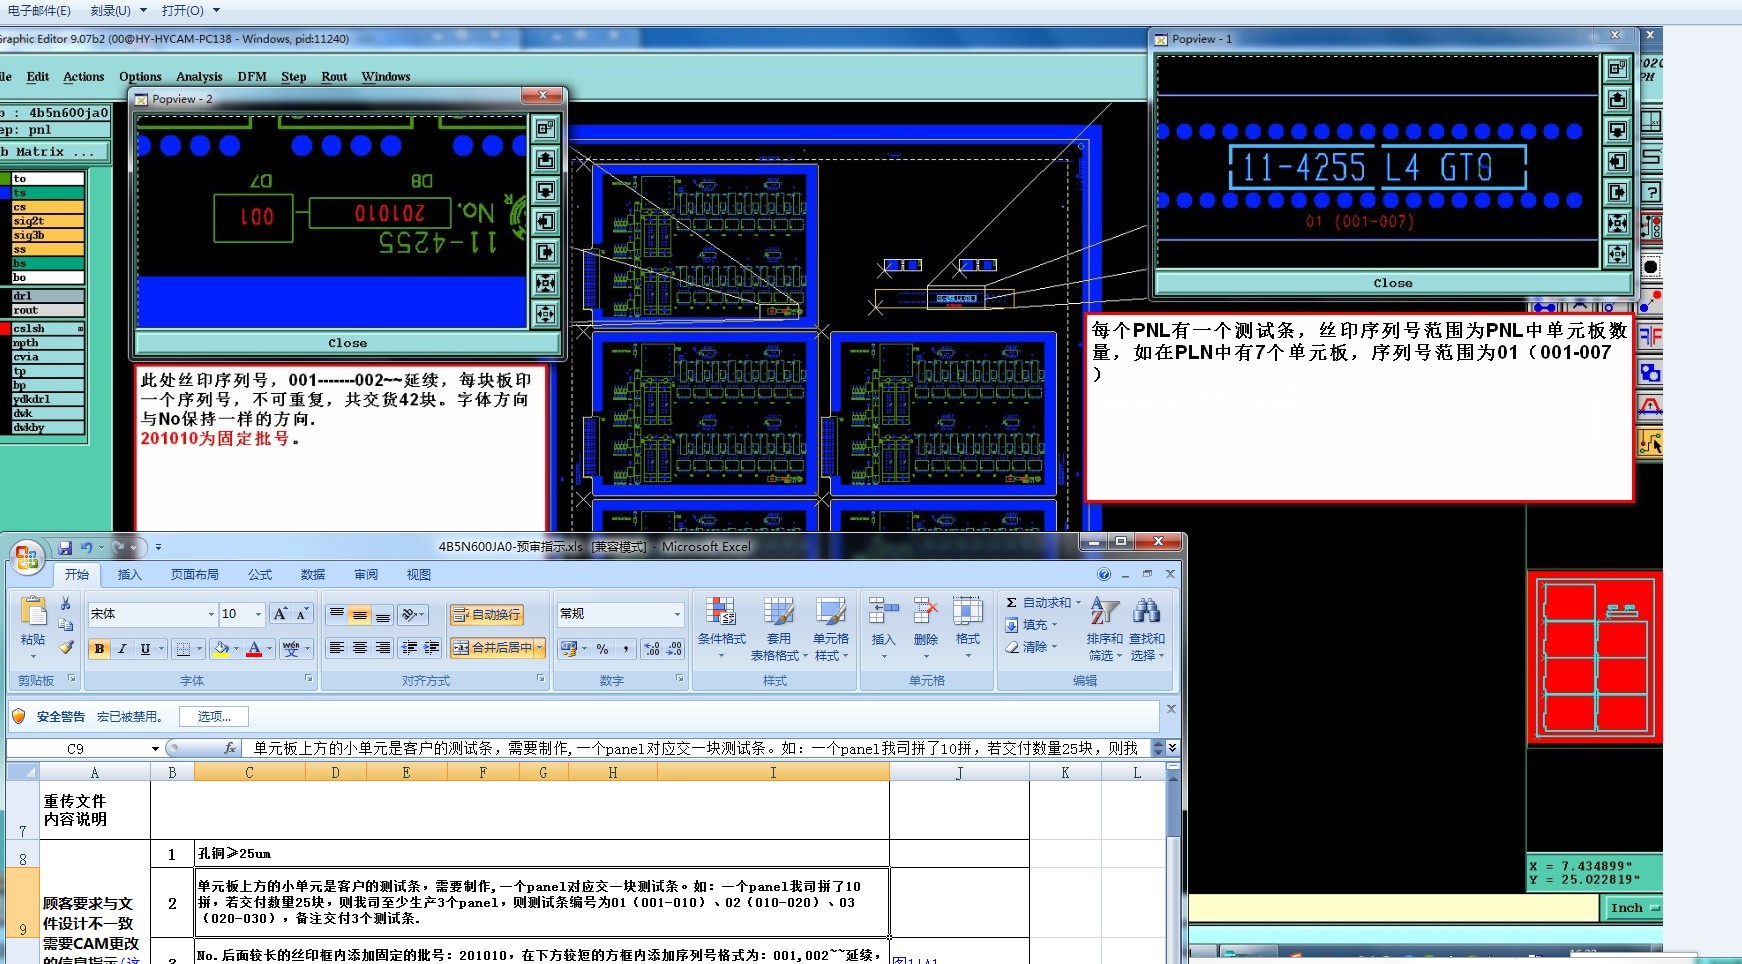Viewport: 1742px width, 964px height.
Task: Open the 刻录(U) dropdown at top
Action: click(x=118, y=11)
